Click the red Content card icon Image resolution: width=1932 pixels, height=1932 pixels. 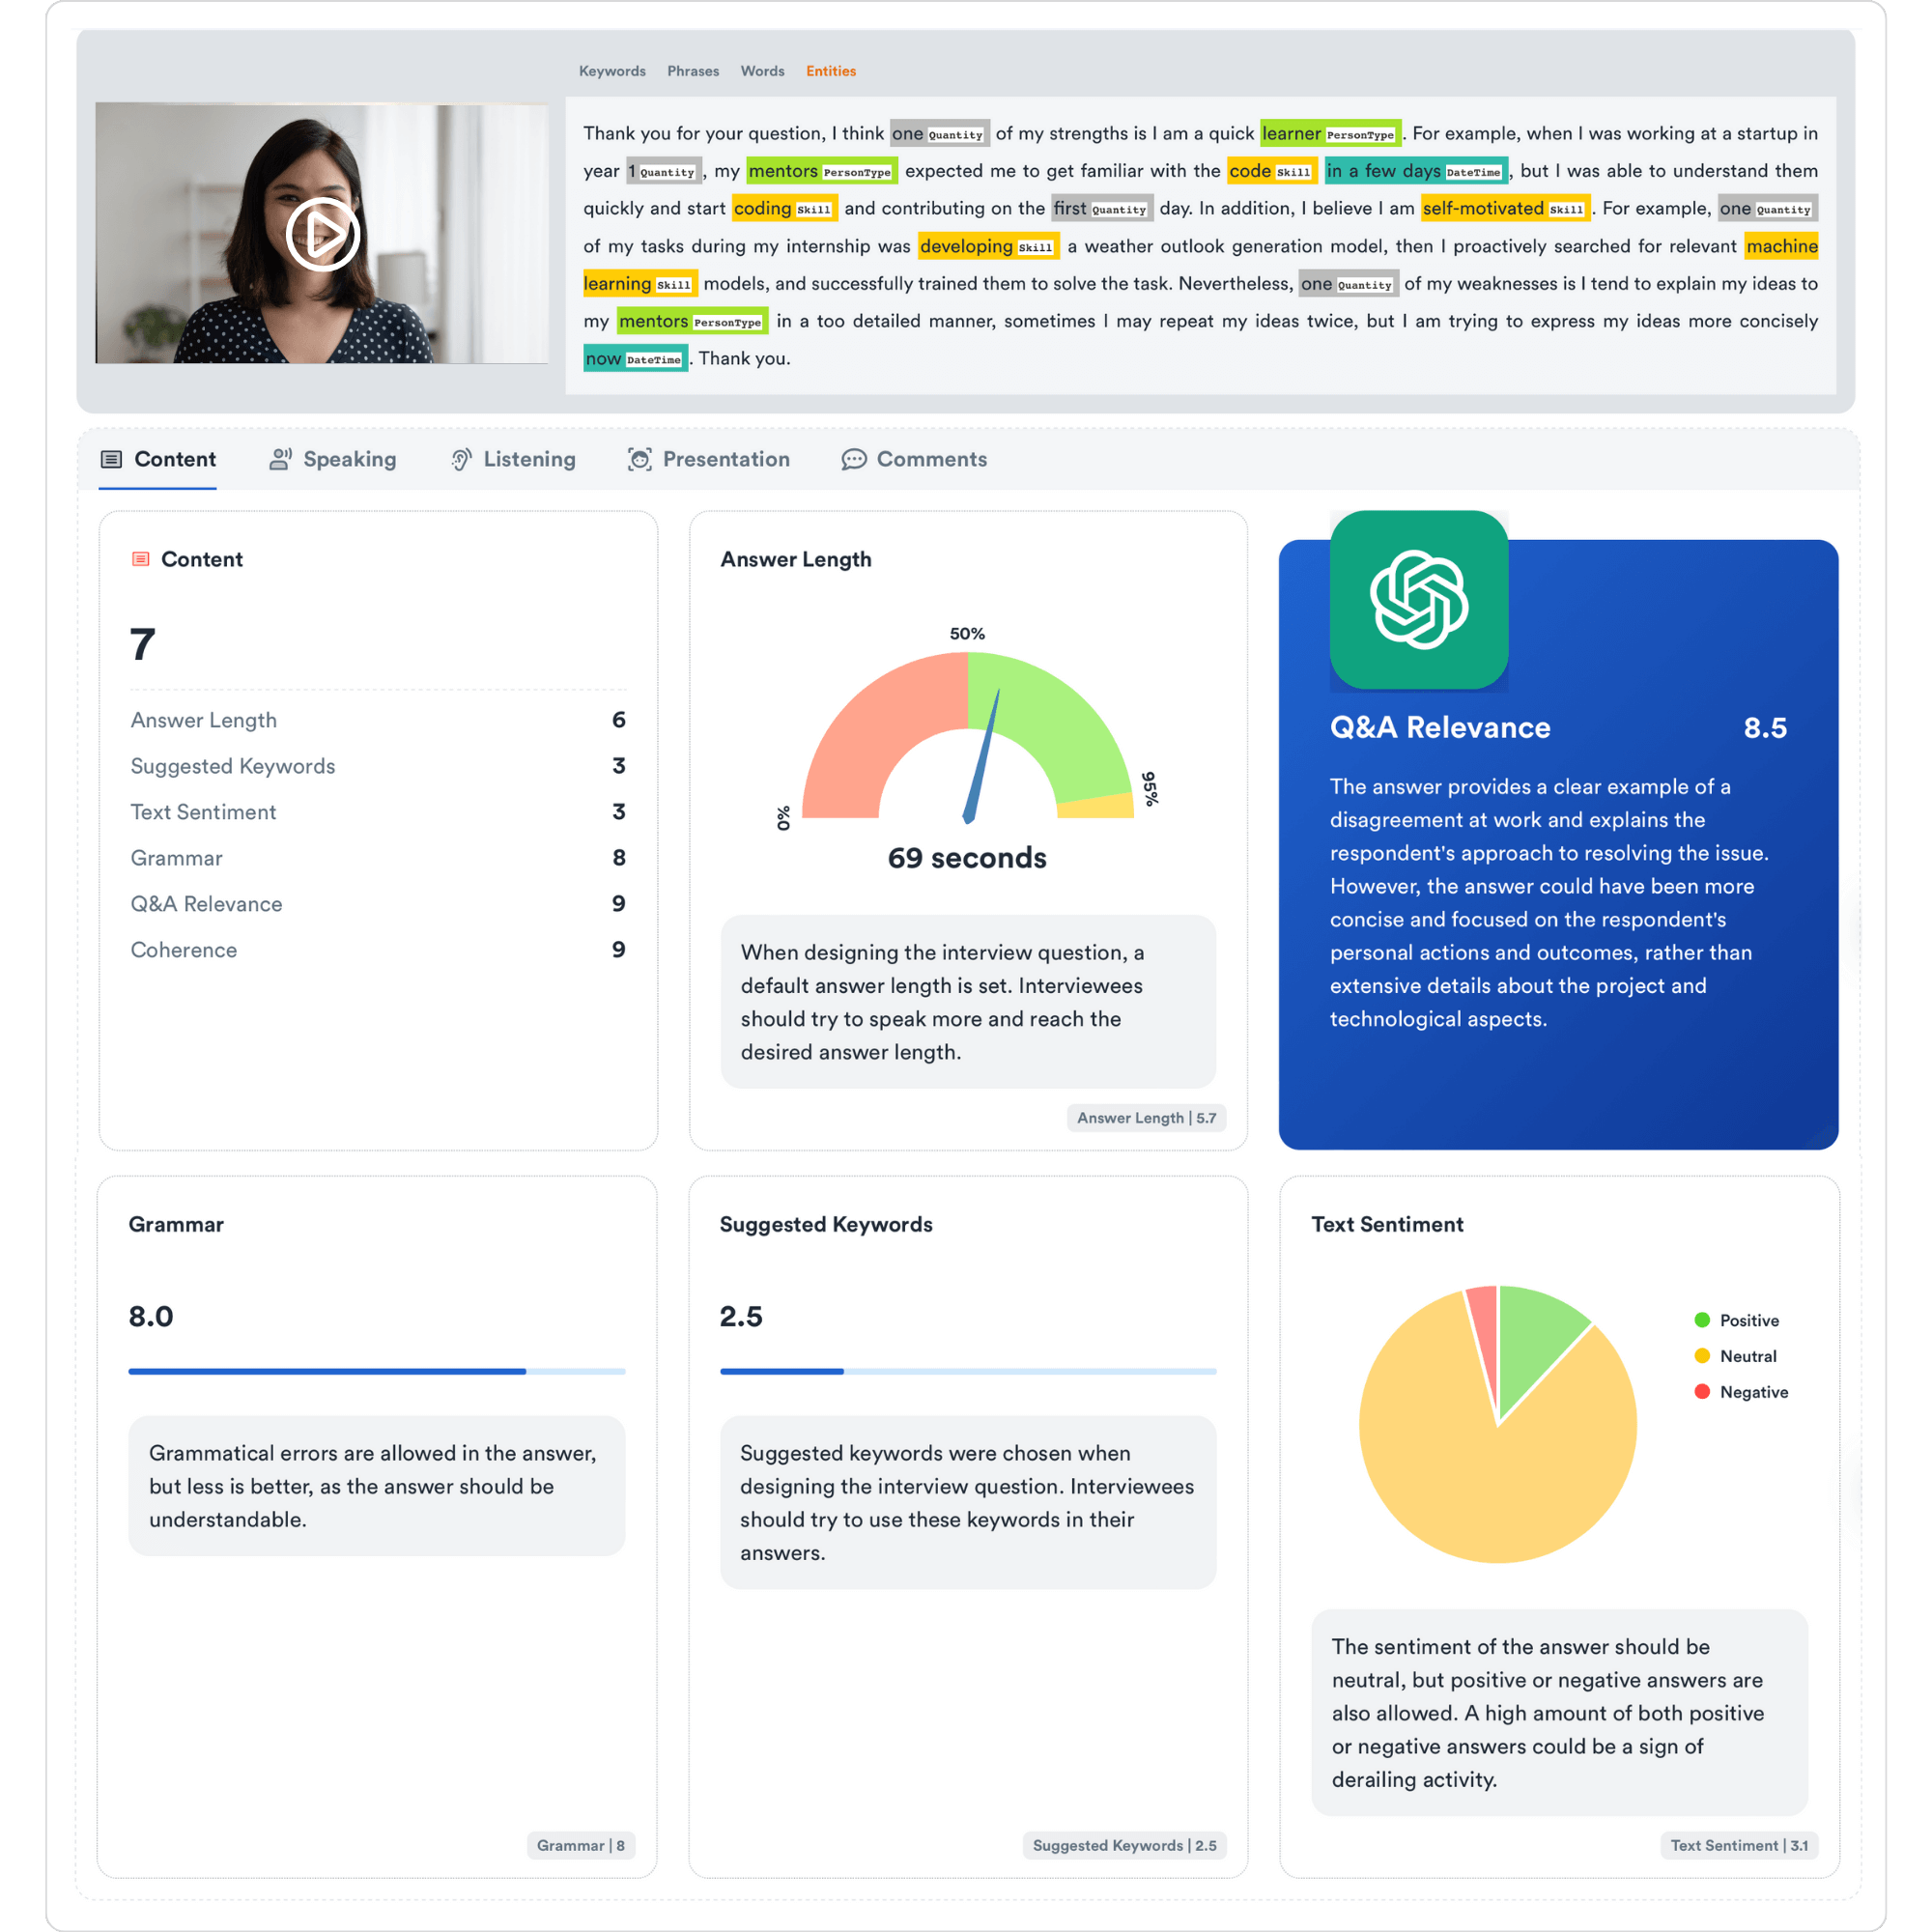141,559
